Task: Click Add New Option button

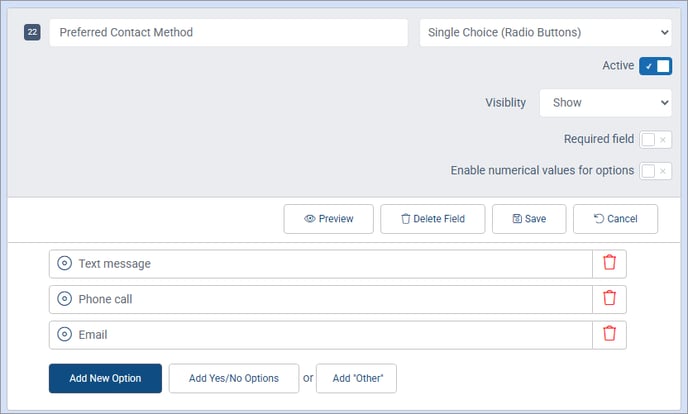Action: [105, 378]
